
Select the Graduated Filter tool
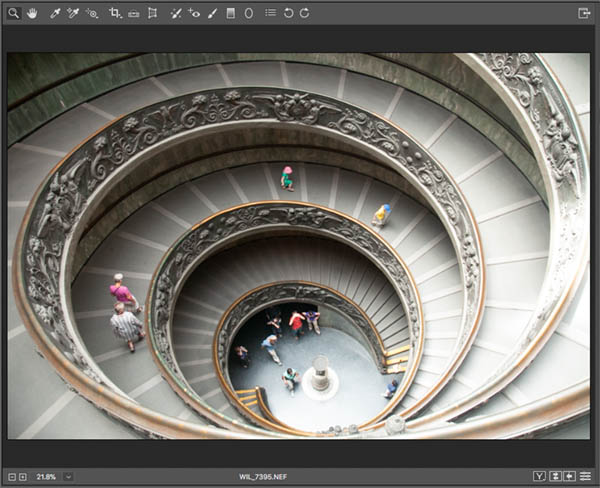(x=231, y=13)
